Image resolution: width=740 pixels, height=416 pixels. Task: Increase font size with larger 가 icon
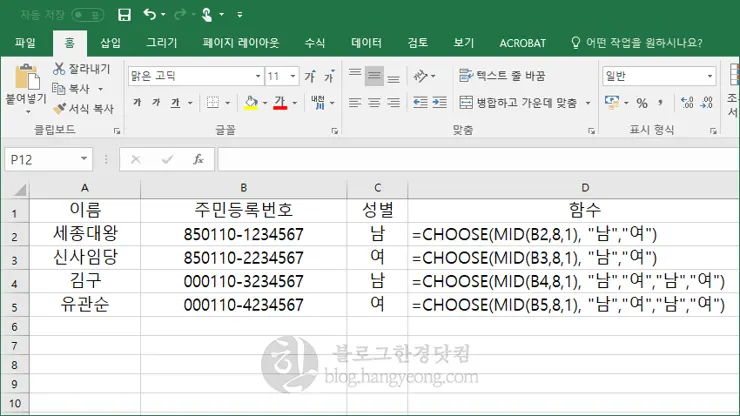coord(310,76)
